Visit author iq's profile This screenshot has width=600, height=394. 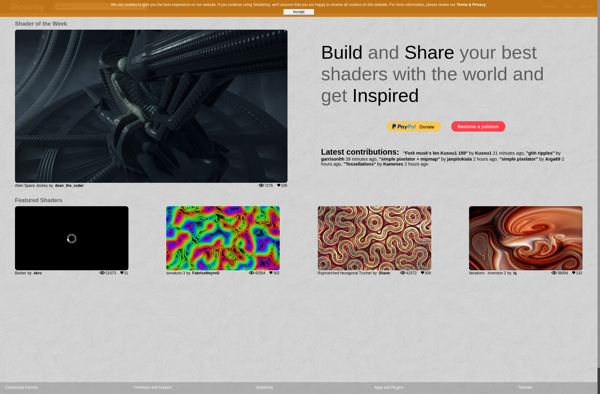[x=515, y=273]
